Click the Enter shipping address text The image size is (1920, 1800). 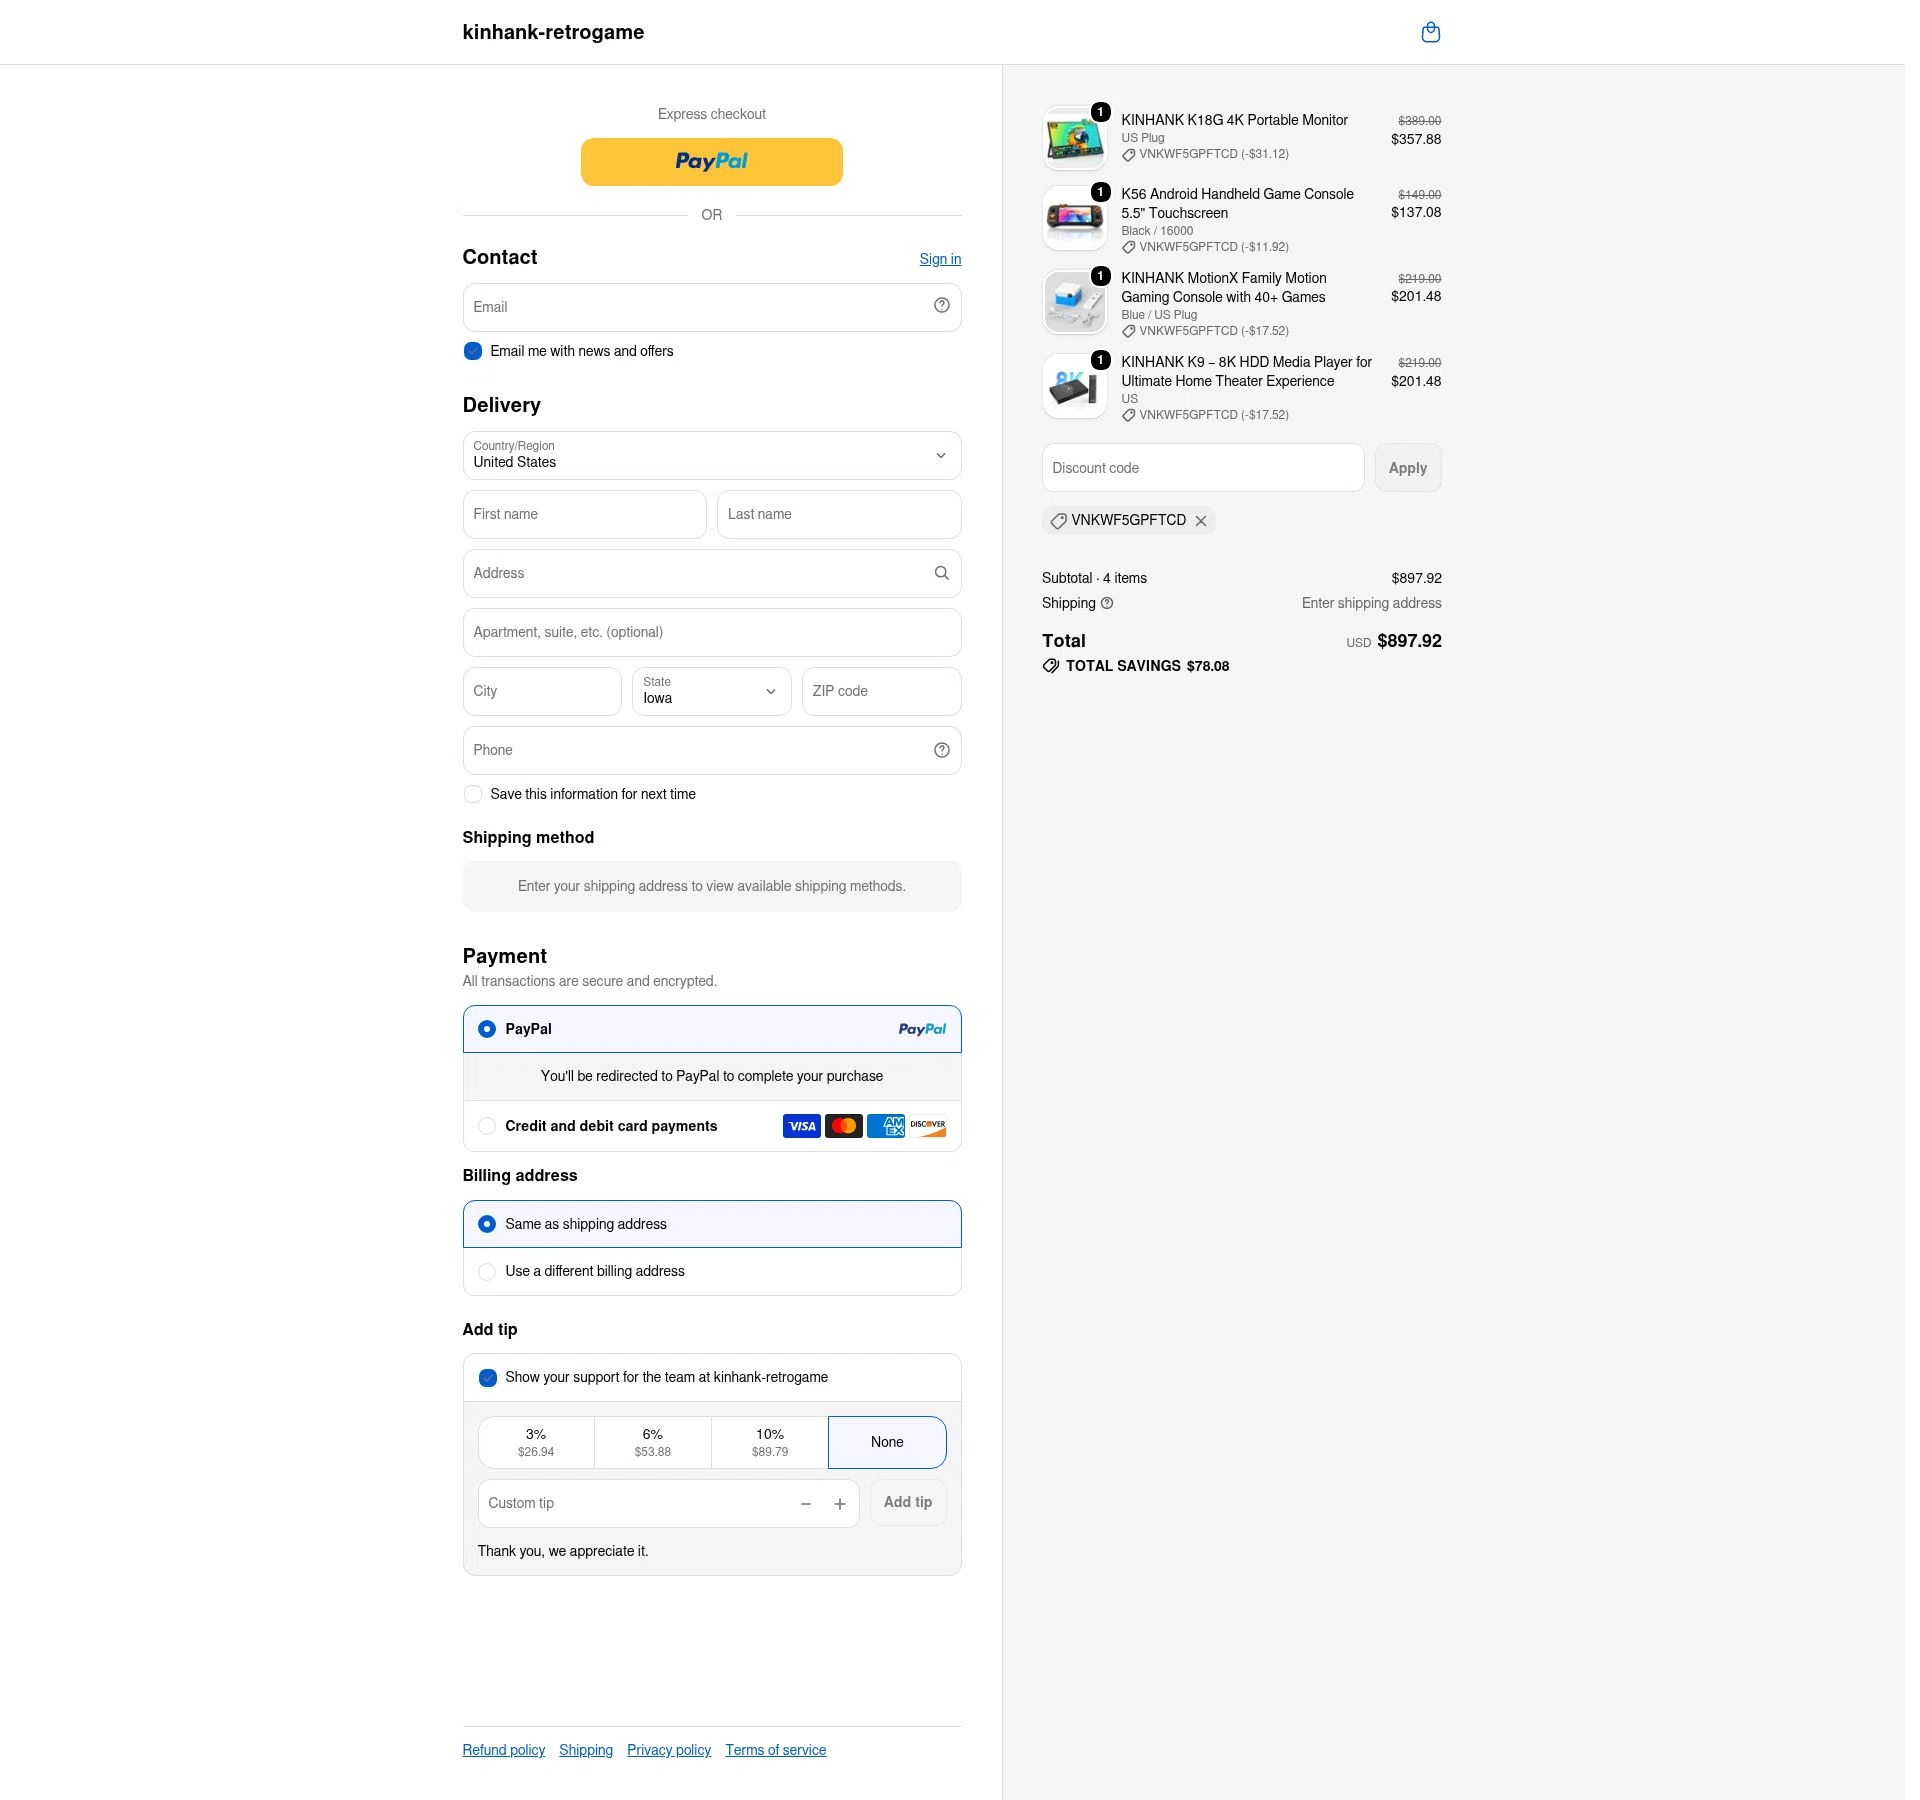pyautogui.click(x=1372, y=603)
